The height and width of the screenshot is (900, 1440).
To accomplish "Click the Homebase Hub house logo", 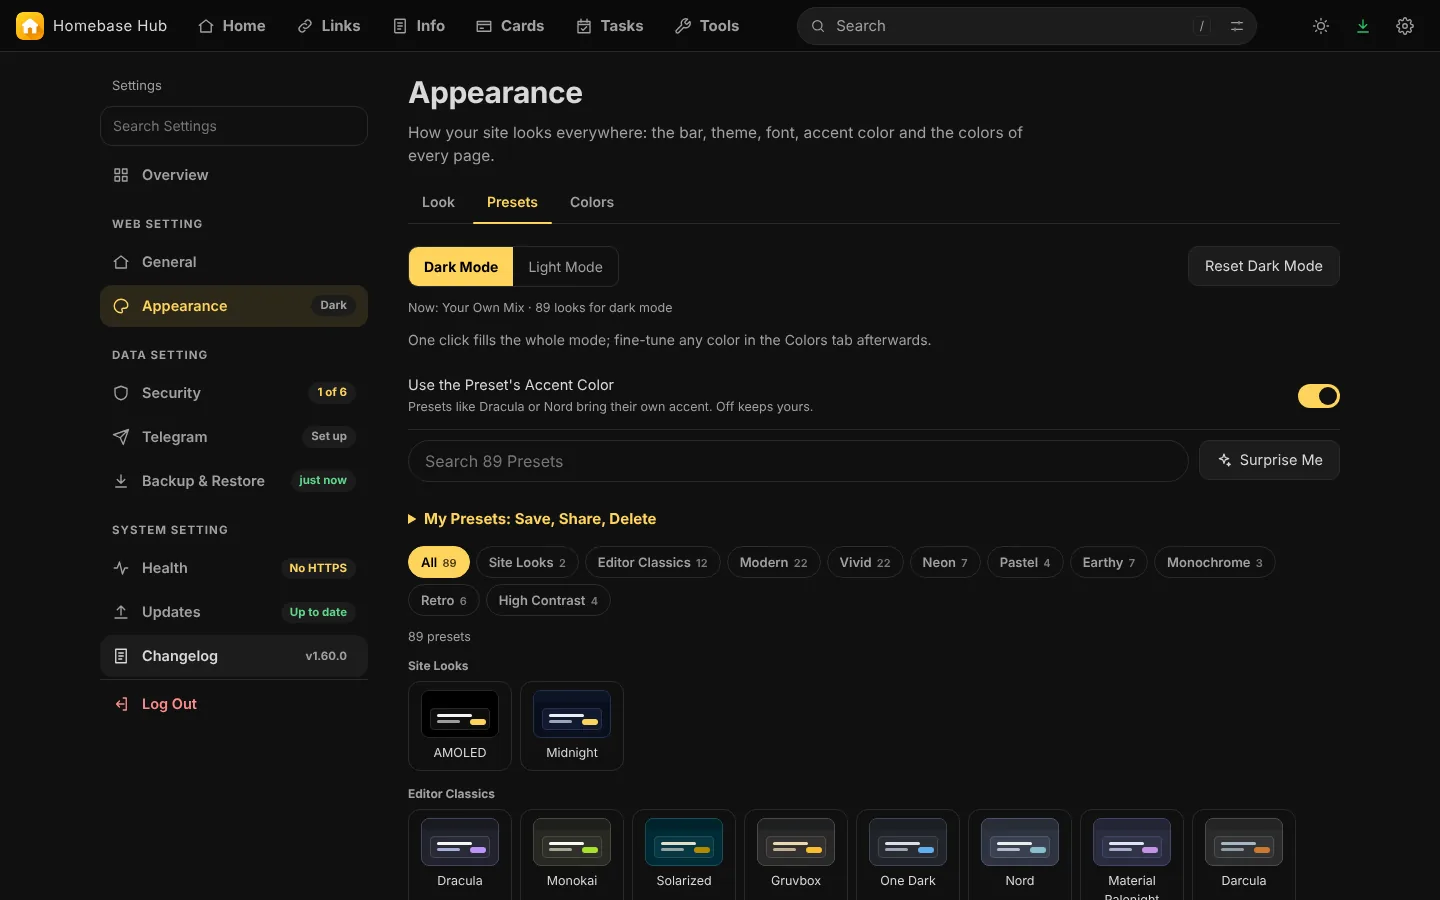I will click(30, 26).
